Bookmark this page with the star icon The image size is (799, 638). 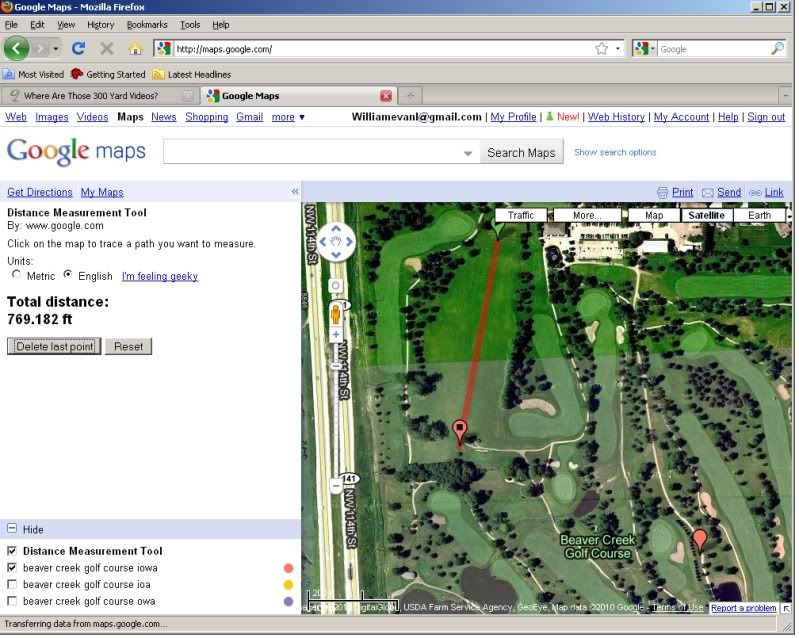[x=601, y=48]
